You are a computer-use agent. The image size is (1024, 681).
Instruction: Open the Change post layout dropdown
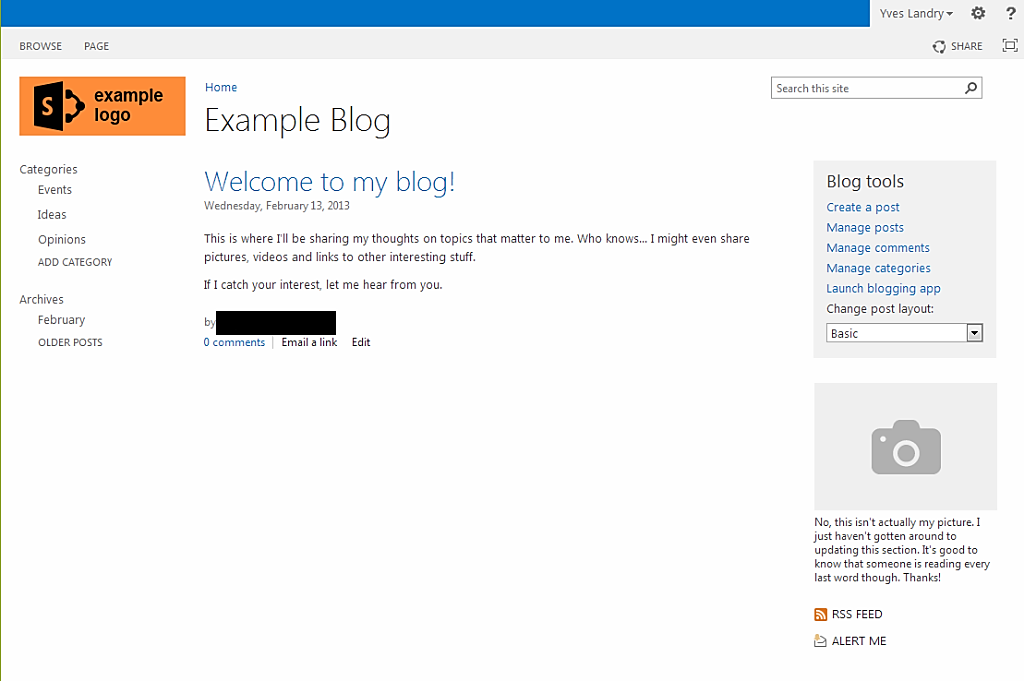(x=974, y=333)
